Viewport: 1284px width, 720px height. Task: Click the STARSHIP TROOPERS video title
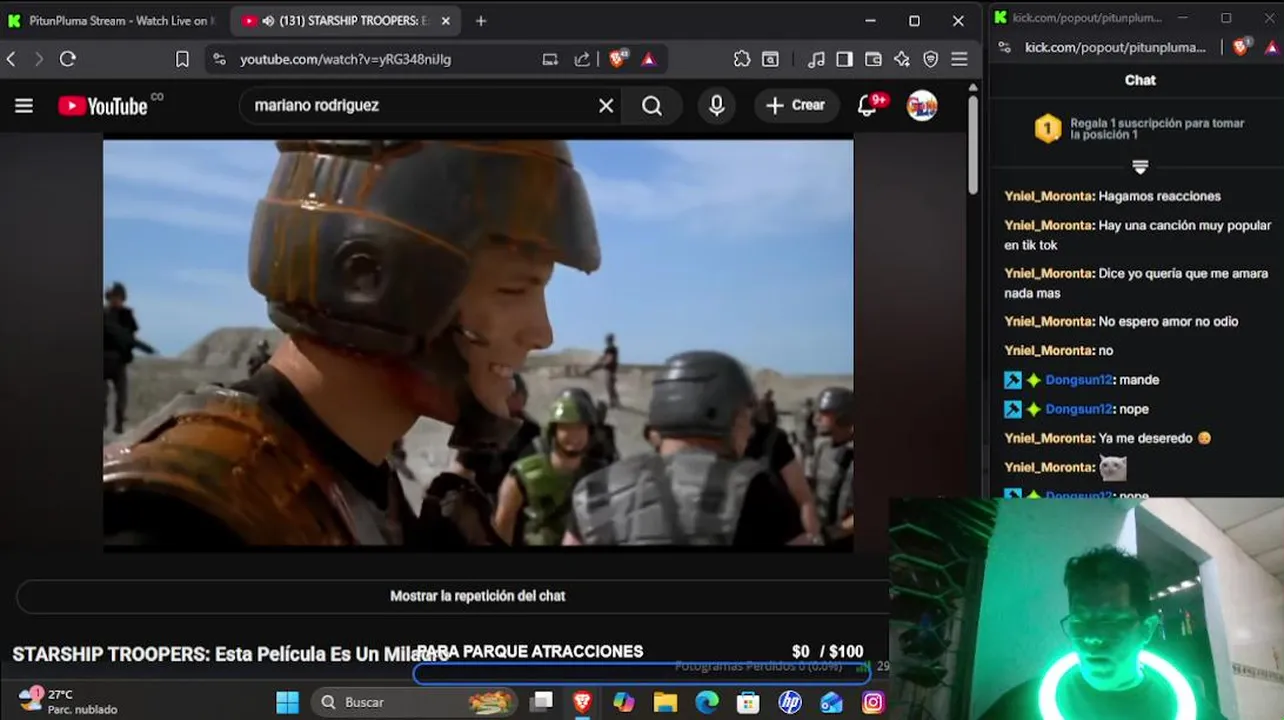[230, 654]
